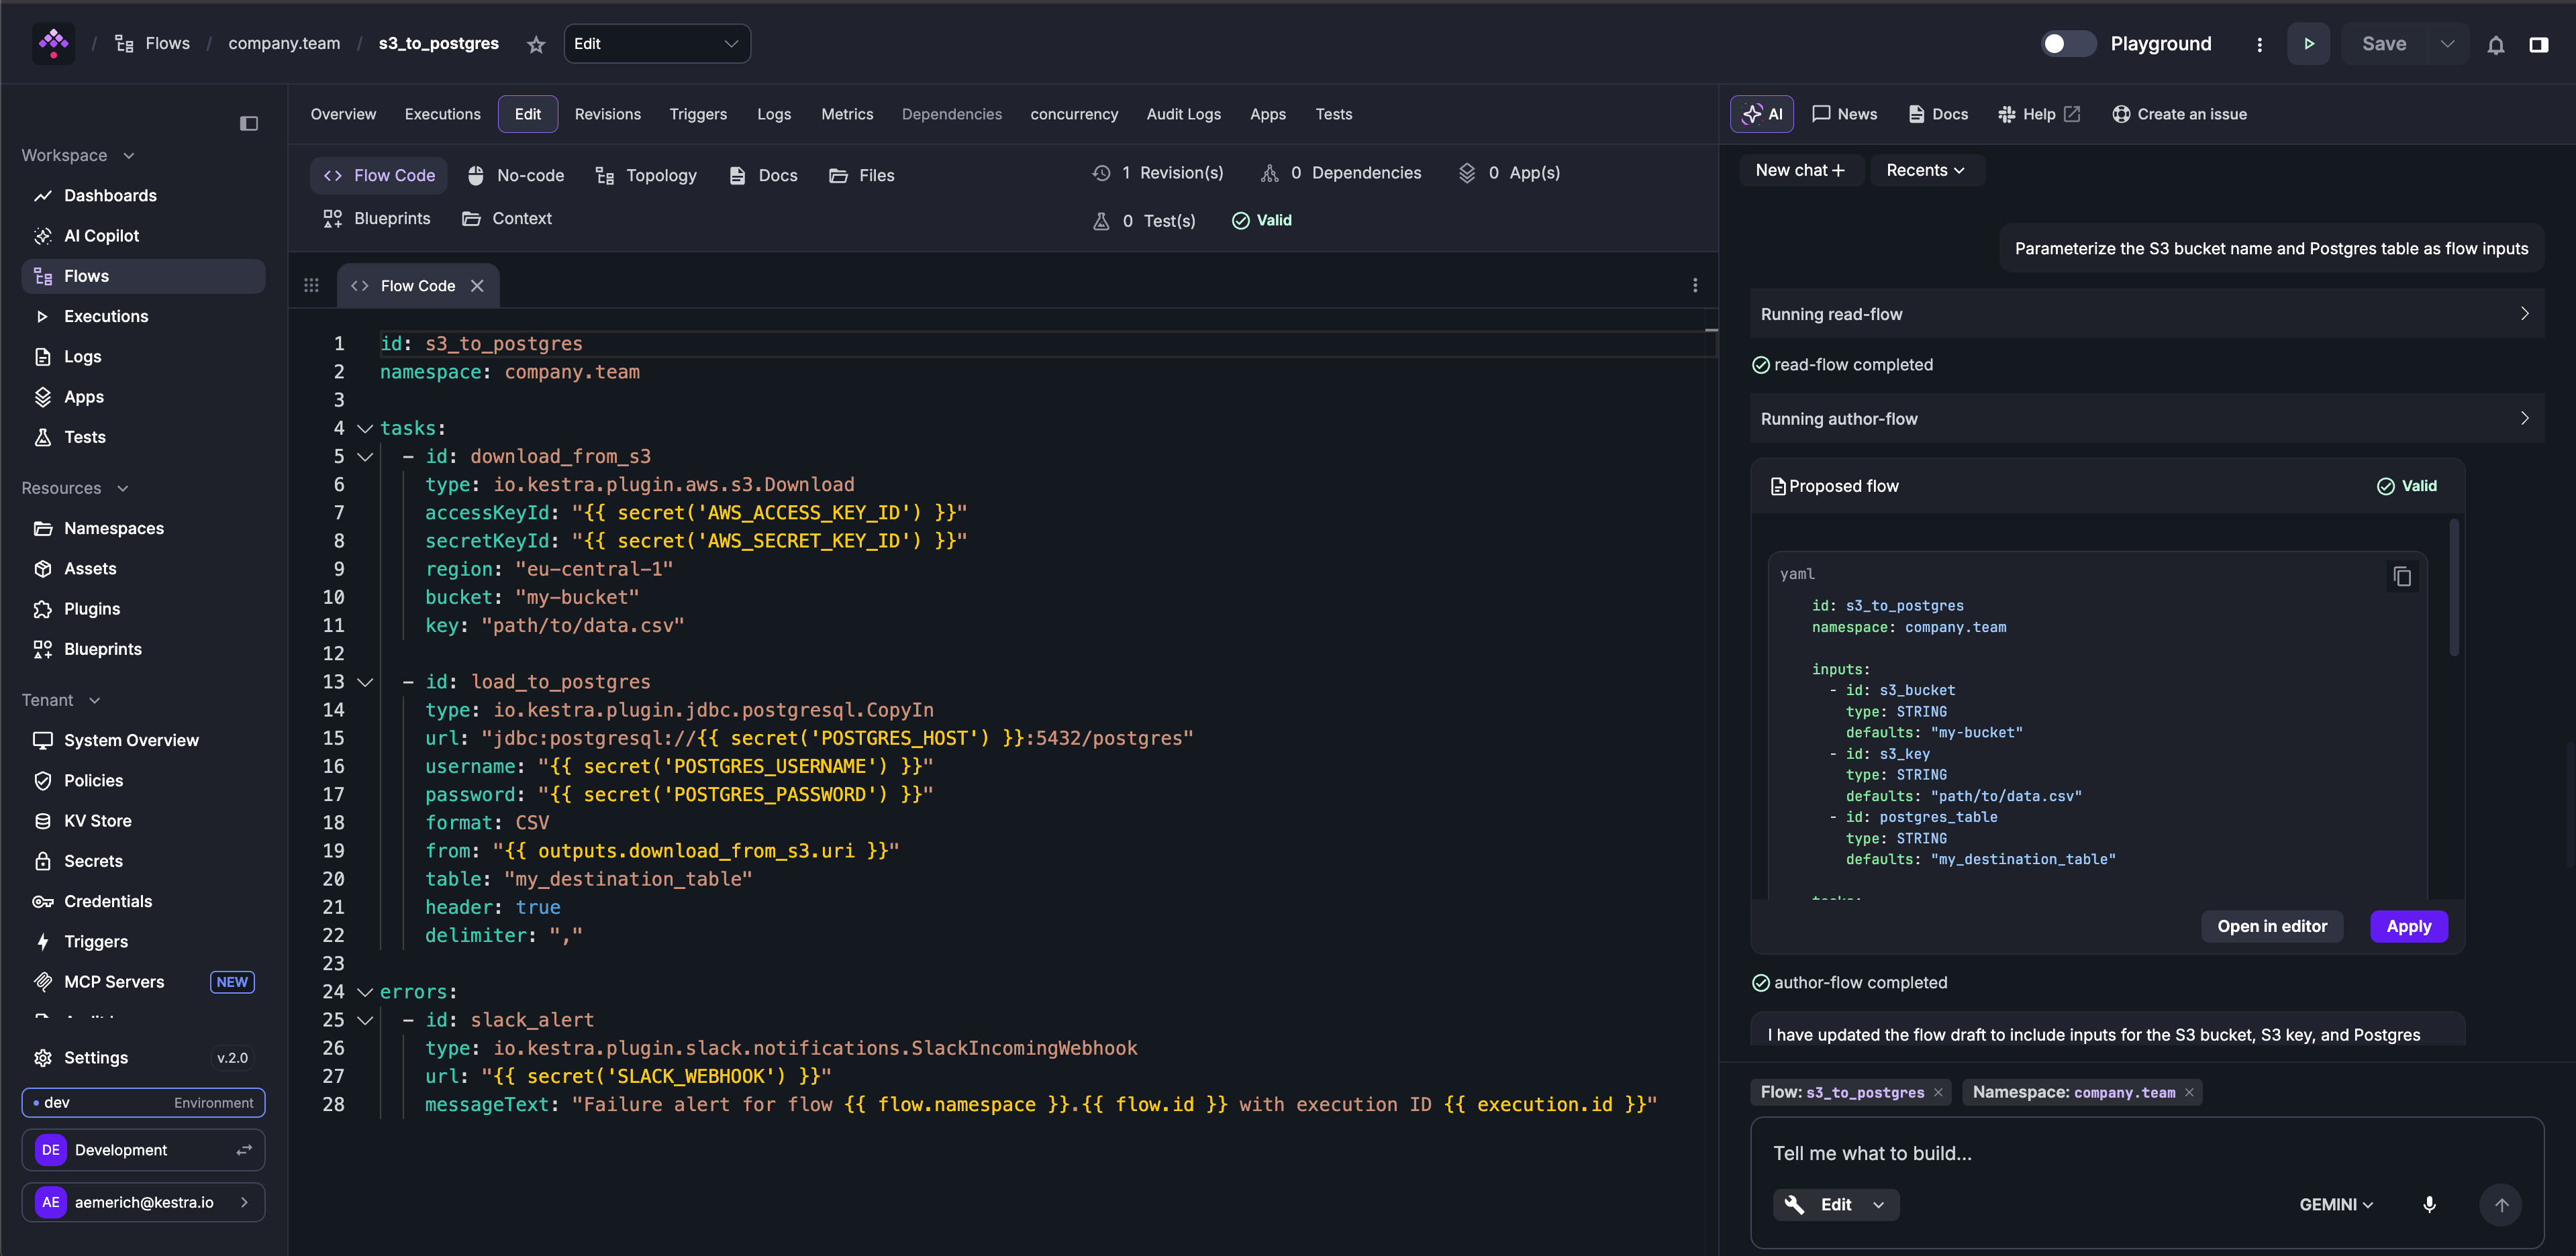Click the grid drag handle beside Flow Code tab

tap(311, 286)
